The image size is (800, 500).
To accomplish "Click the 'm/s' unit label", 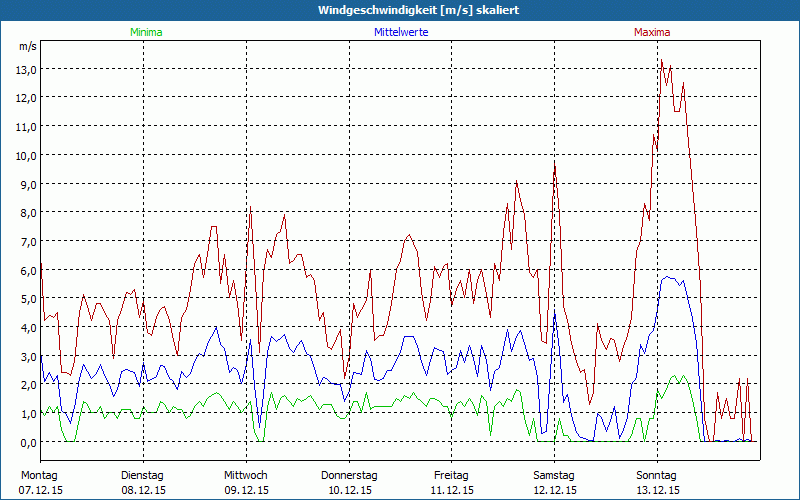I will (x=28, y=46).
